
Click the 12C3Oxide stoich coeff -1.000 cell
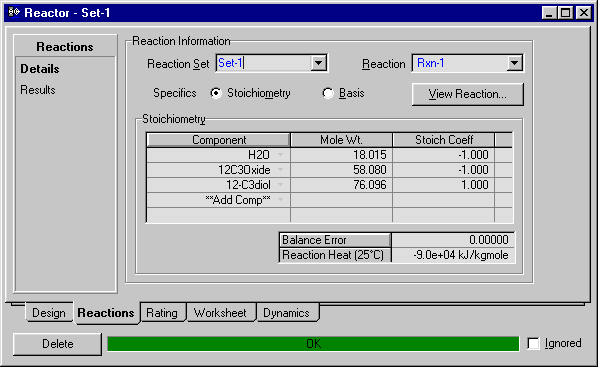(x=444, y=170)
